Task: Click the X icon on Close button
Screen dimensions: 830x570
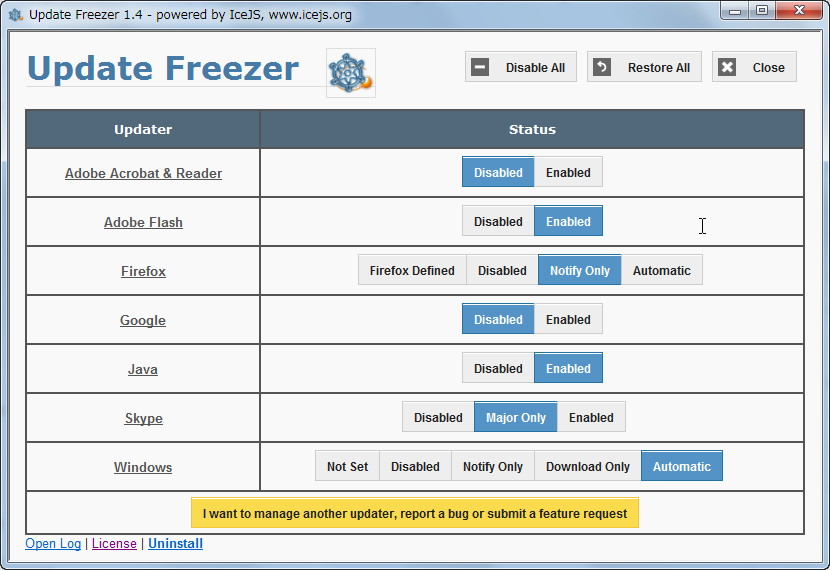Action: 727,67
